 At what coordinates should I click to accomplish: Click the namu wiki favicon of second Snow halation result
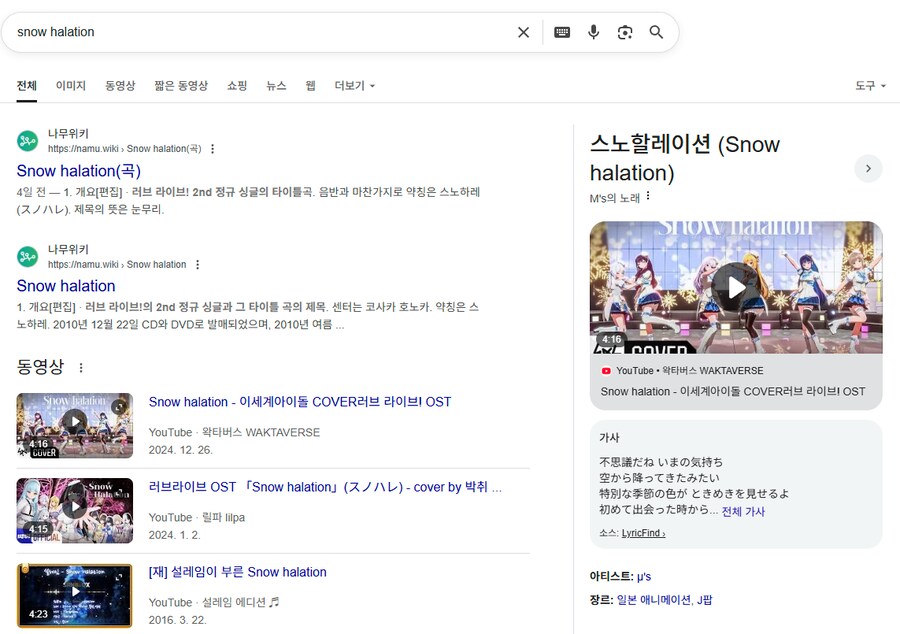click(28, 256)
